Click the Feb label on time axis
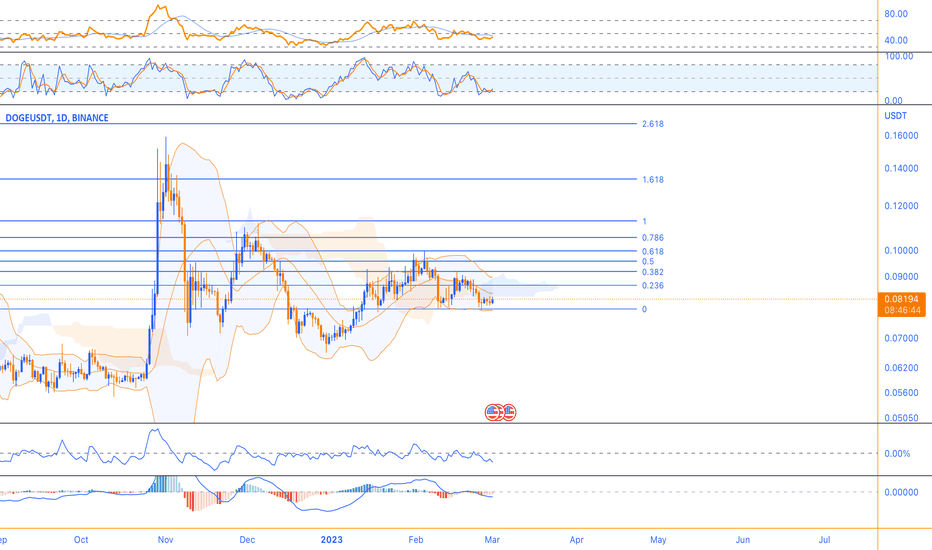 (x=416, y=540)
